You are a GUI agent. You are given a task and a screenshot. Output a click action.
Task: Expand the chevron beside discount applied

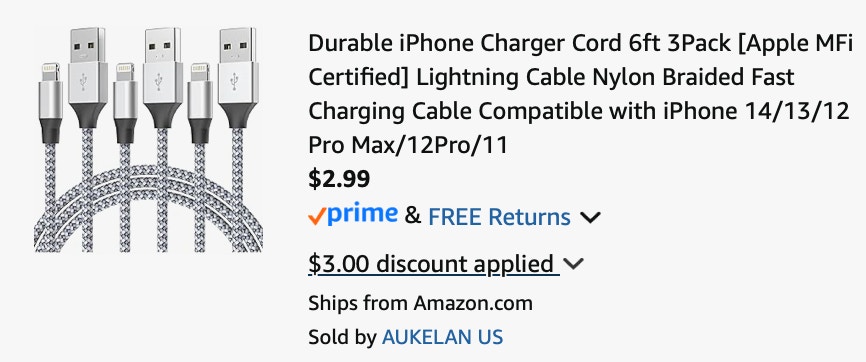pos(573,265)
